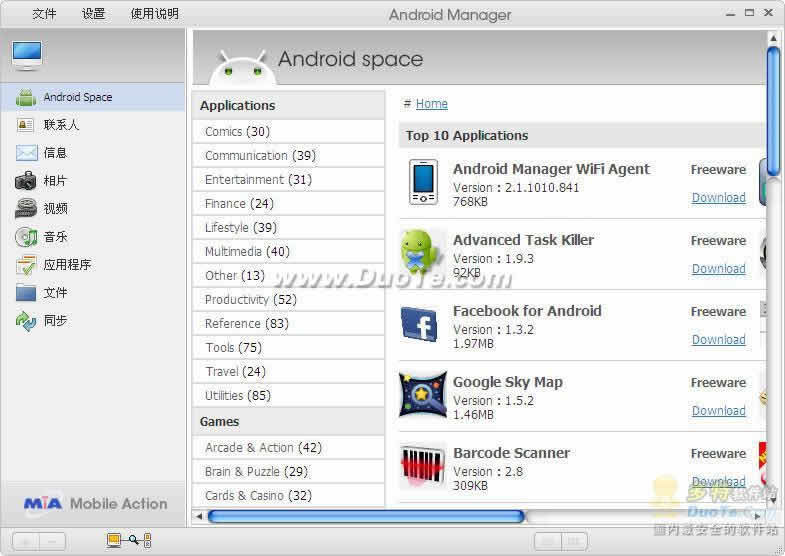Click the Top 10 Applications heading
The width and height of the screenshot is (785, 556).
coord(467,136)
